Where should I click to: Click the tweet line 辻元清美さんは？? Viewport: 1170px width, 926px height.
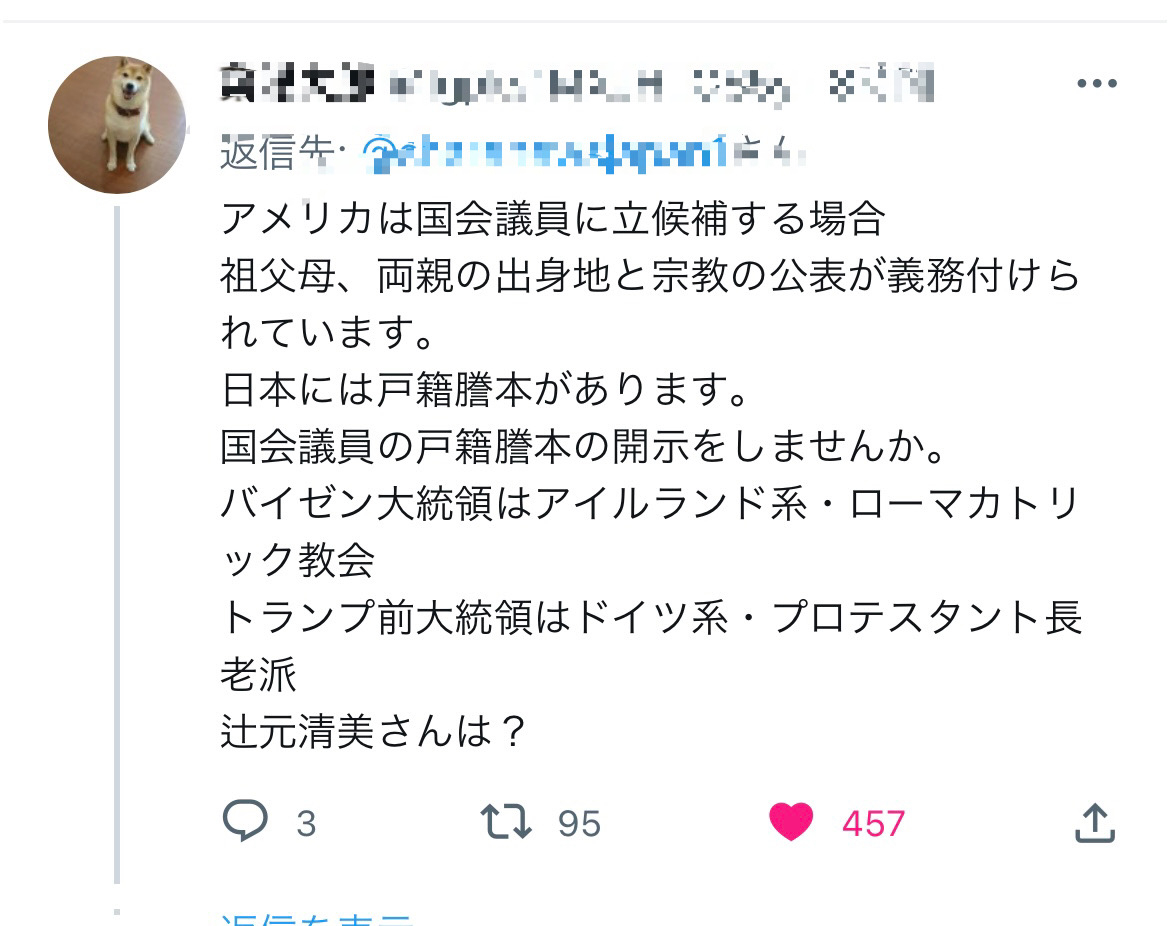tap(374, 731)
